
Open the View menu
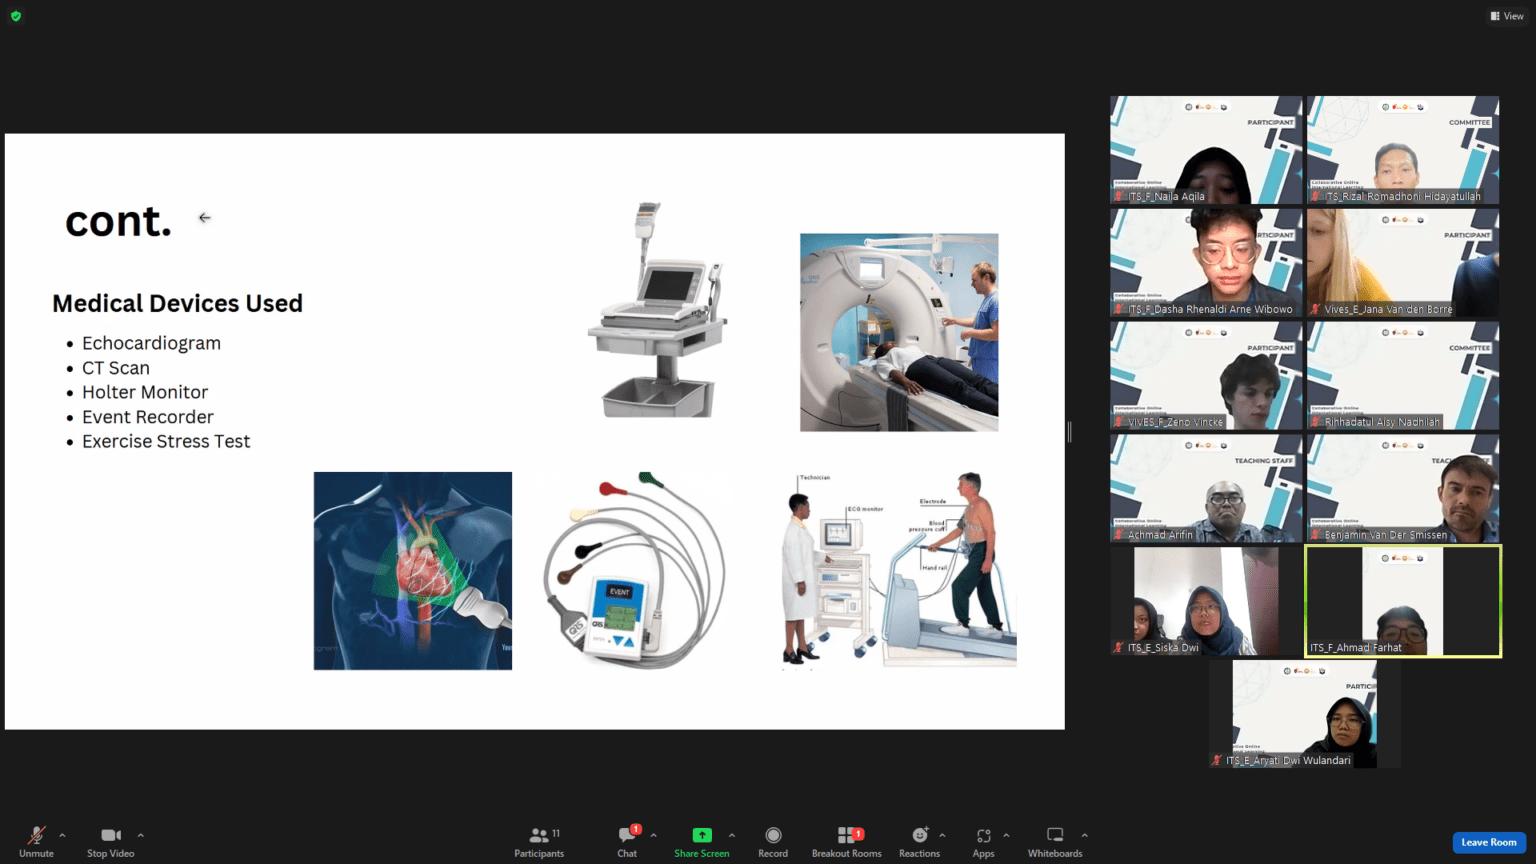click(1506, 15)
